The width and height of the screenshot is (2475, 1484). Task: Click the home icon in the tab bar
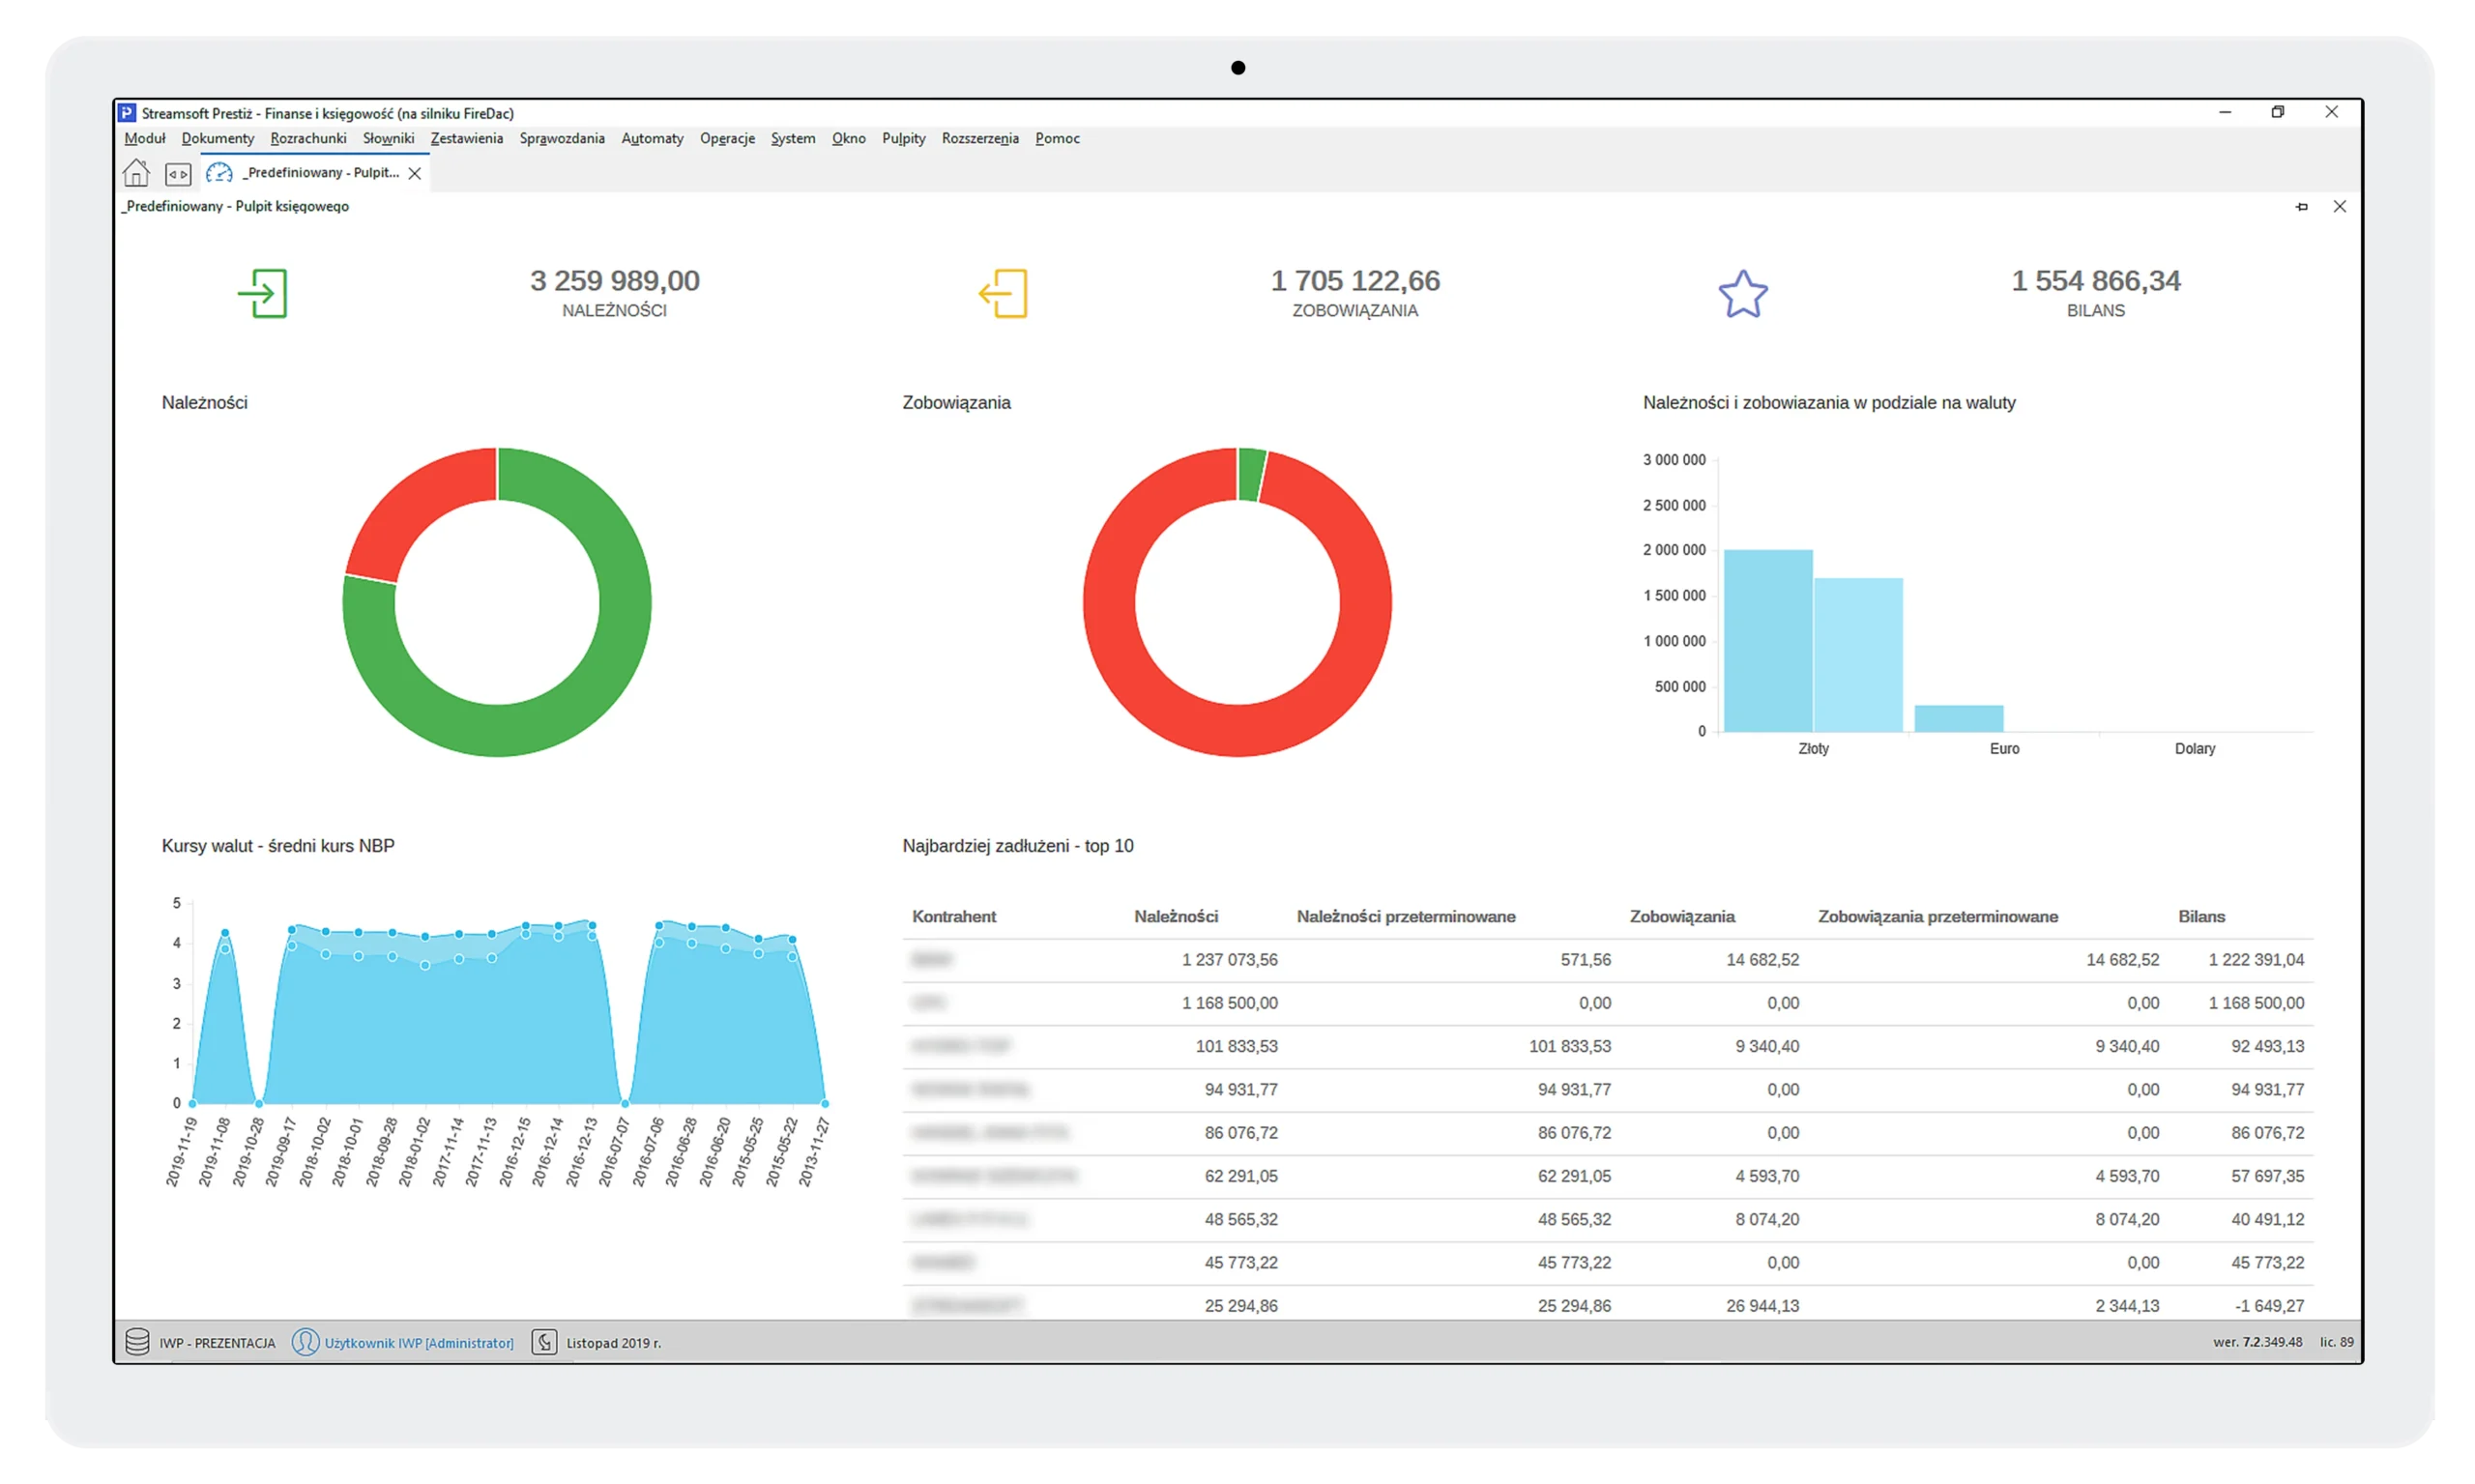click(x=136, y=173)
